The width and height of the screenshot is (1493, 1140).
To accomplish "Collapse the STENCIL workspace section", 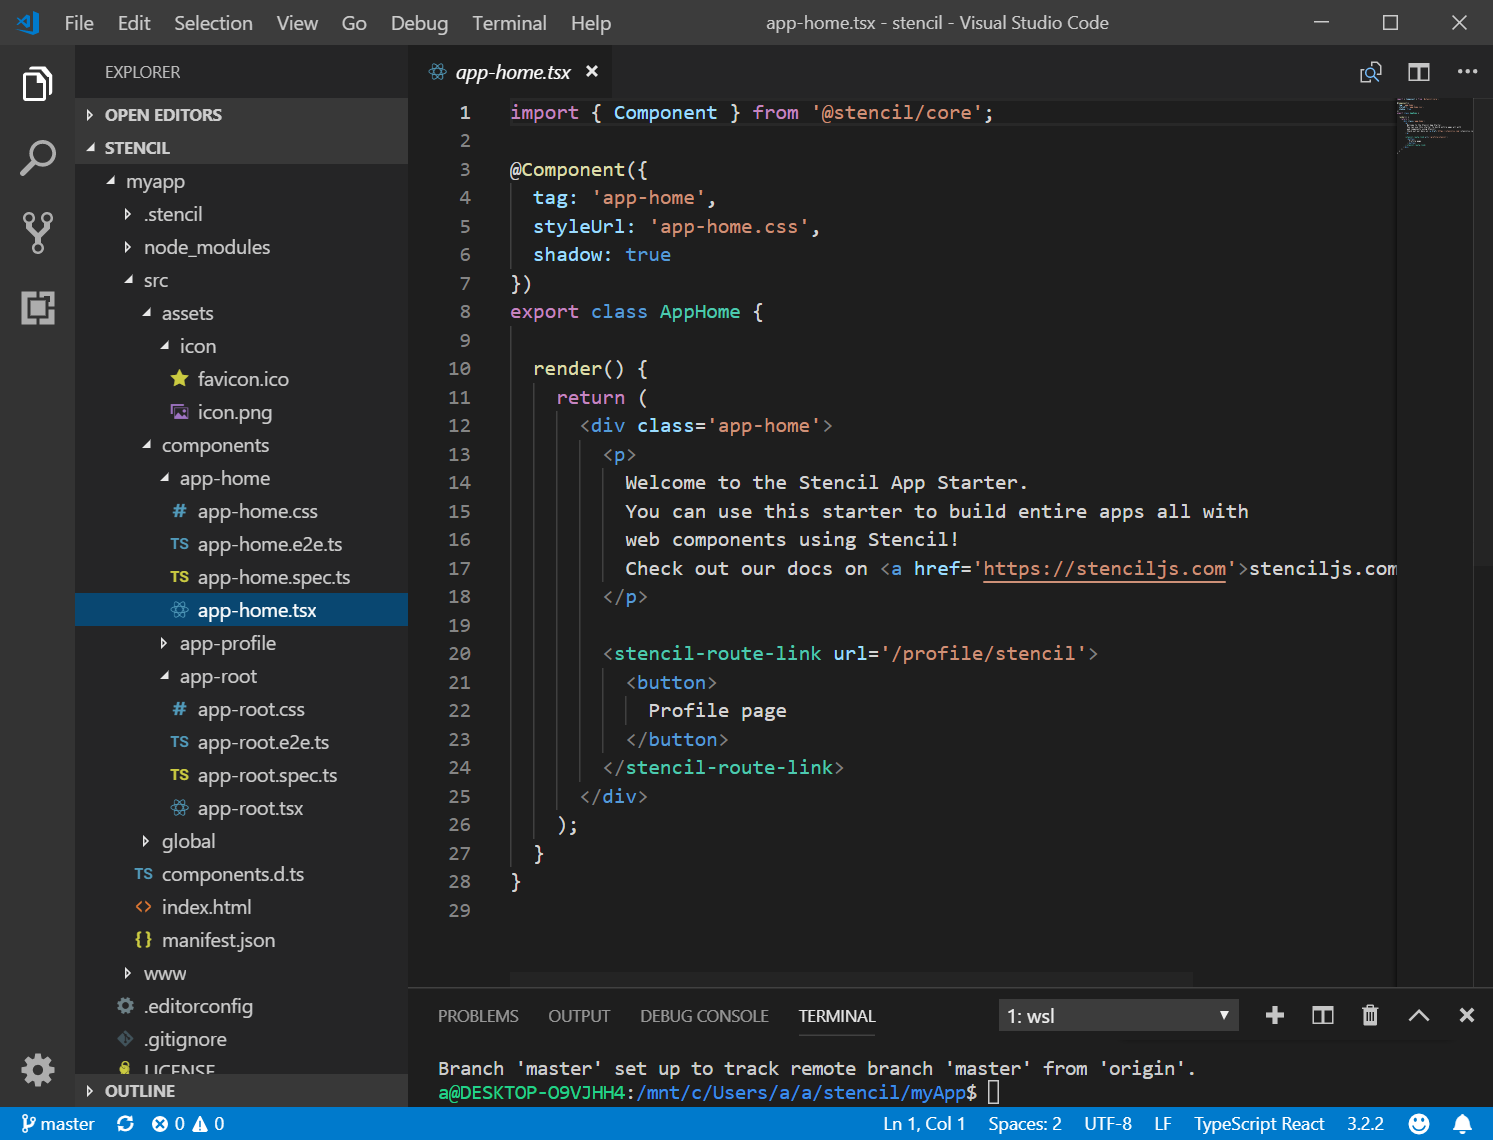I will pyautogui.click(x=241, y=148).
